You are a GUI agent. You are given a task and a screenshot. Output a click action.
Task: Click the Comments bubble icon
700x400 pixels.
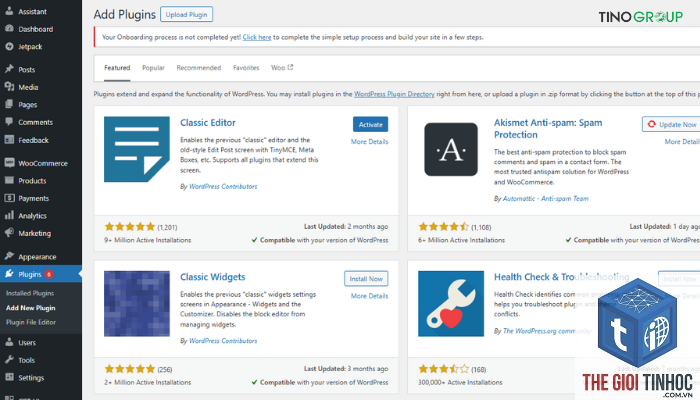[x=9, y=122]
